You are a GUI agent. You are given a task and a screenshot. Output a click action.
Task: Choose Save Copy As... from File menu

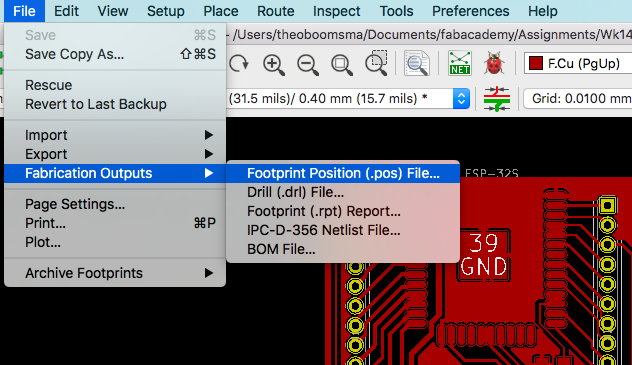click(115, 54)
